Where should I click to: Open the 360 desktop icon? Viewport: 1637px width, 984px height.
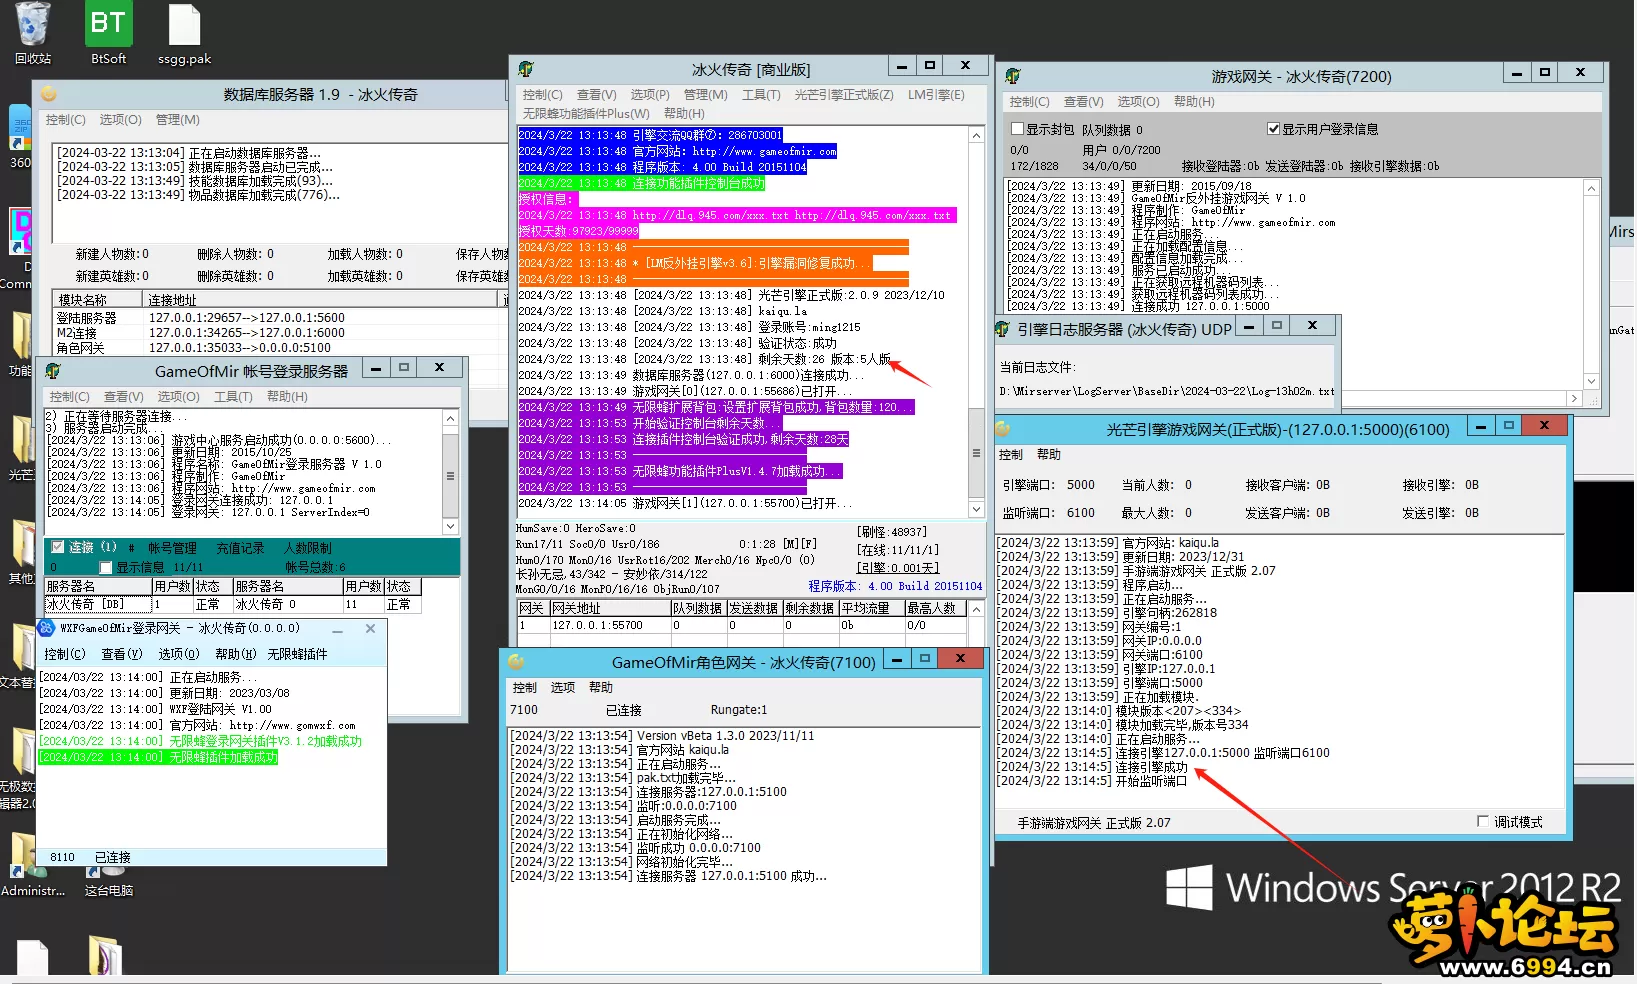point(20,138)
